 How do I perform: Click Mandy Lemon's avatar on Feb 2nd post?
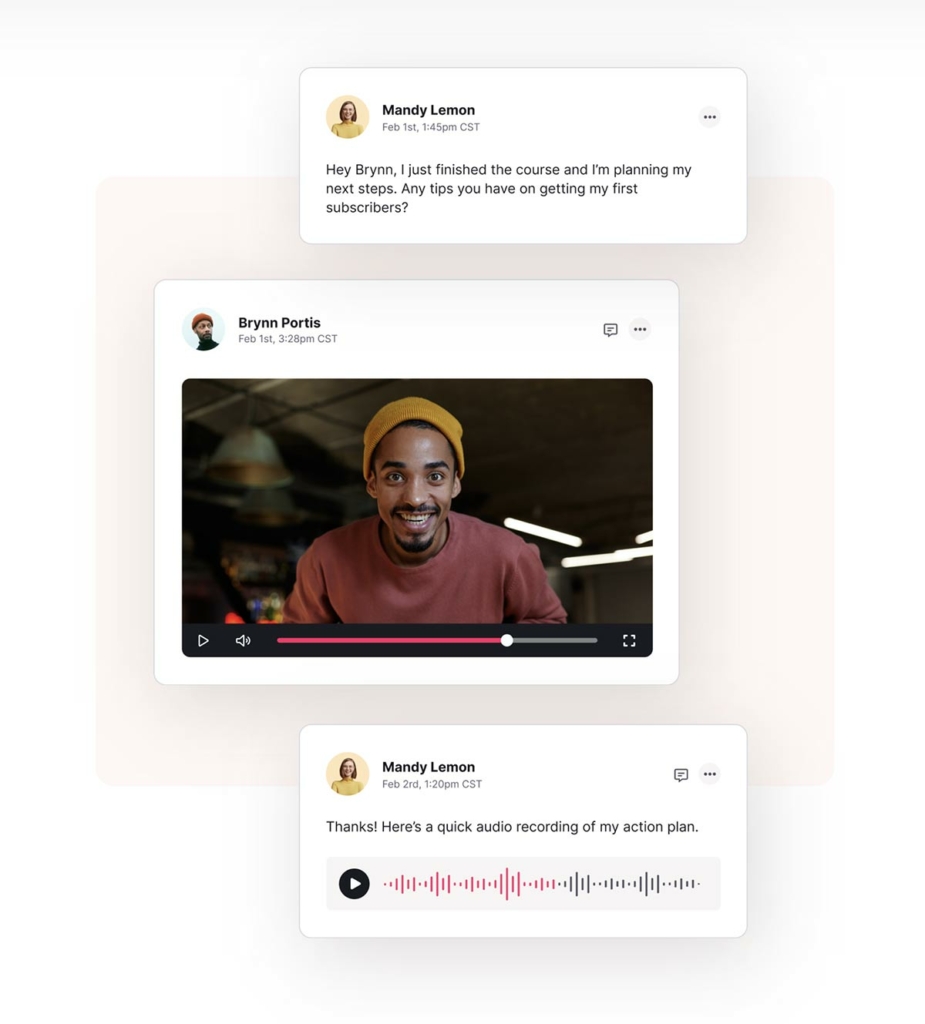(348, 774)
